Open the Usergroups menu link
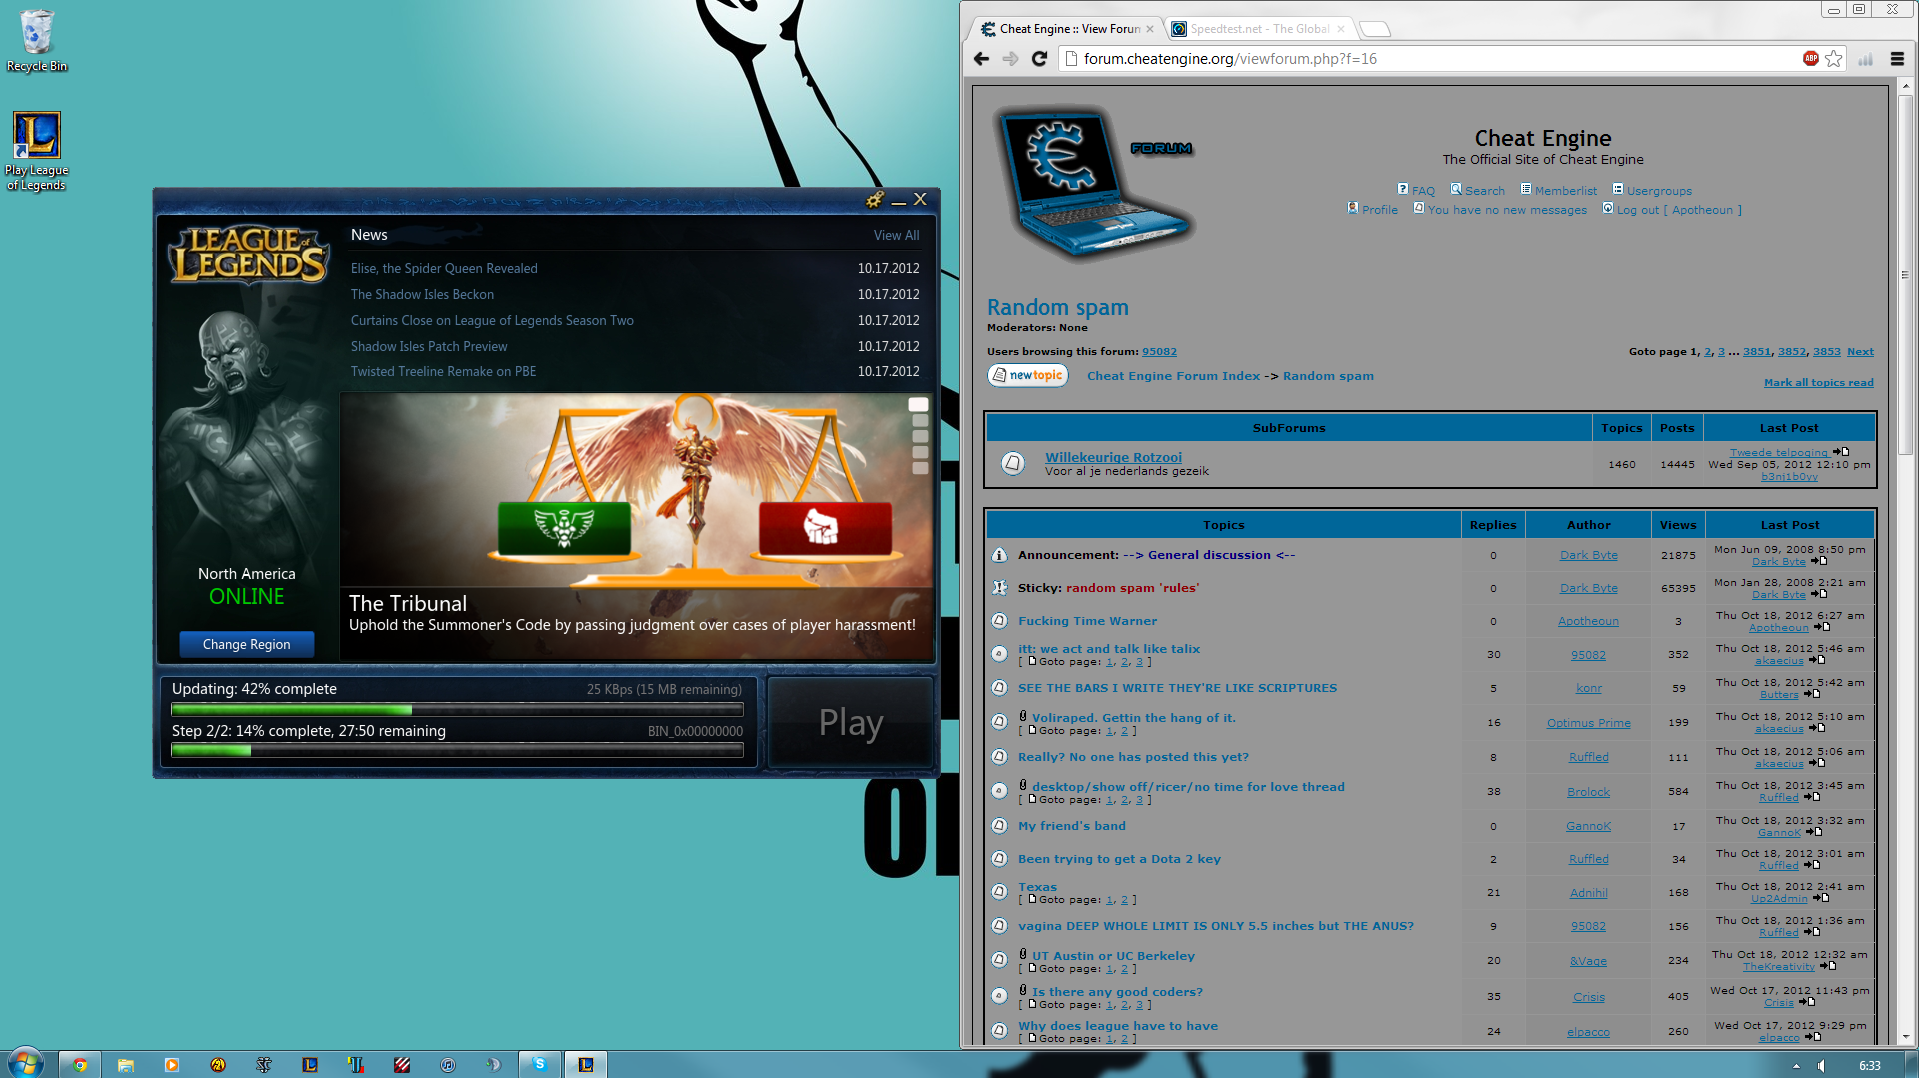The width and height of the screenshot is (1919, 1078). coord(1652,190)
